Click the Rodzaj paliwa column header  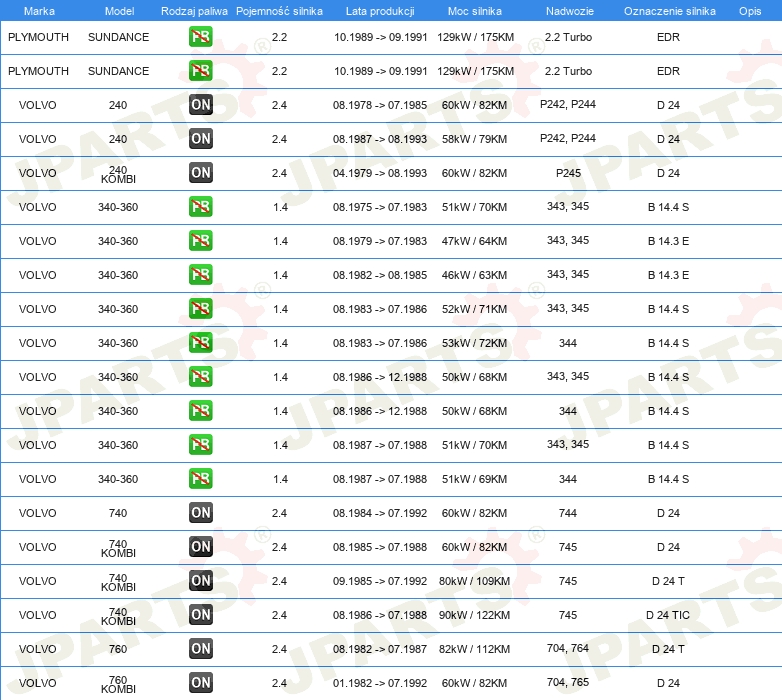[x=194, y=11]
